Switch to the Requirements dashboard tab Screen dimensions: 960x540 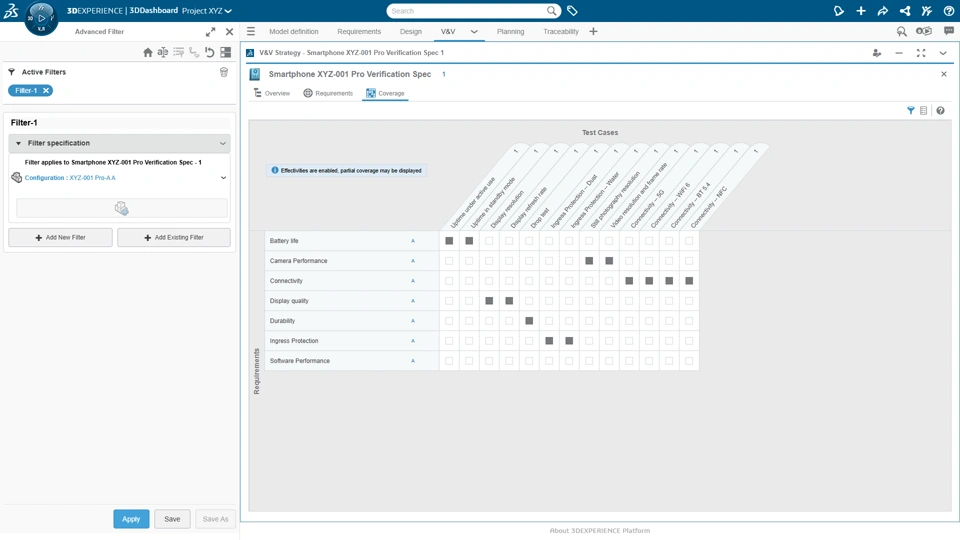coord(359,31)
